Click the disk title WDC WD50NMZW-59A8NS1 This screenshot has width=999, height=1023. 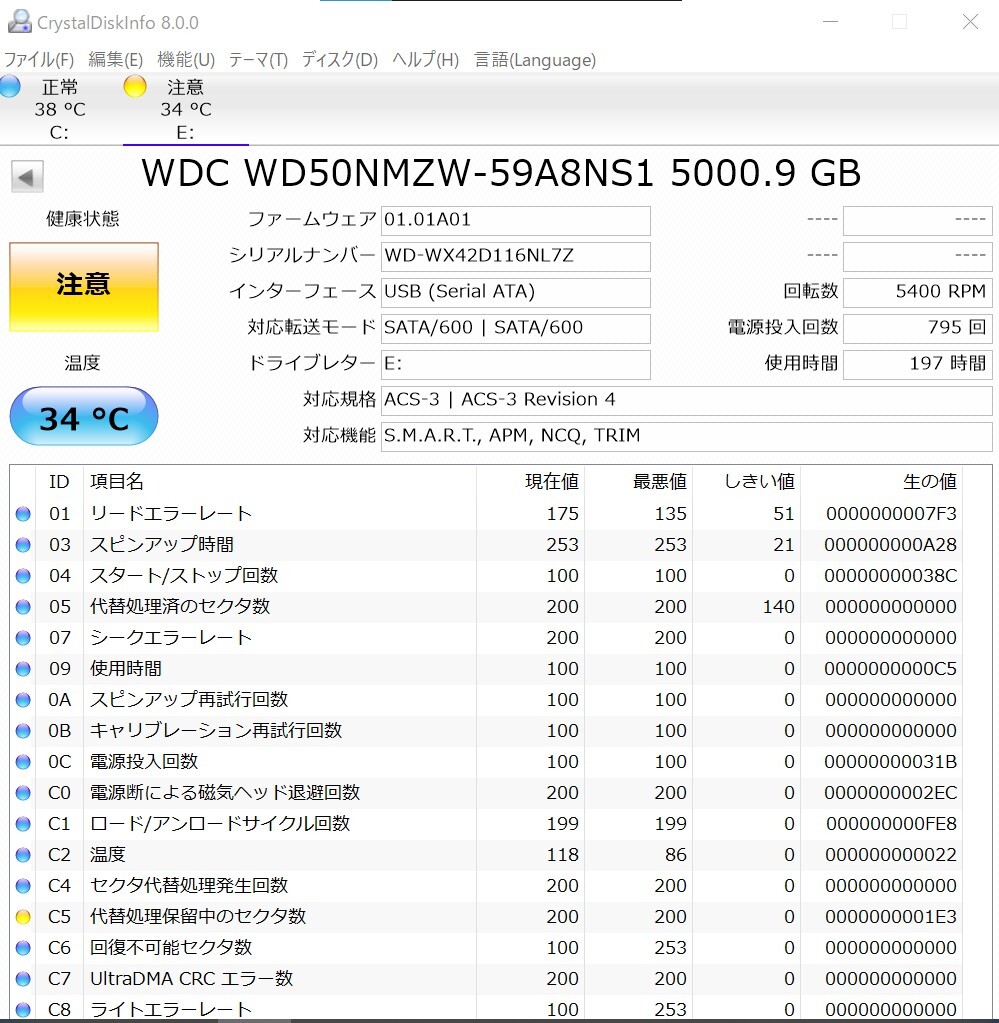[x=397, y=174]
